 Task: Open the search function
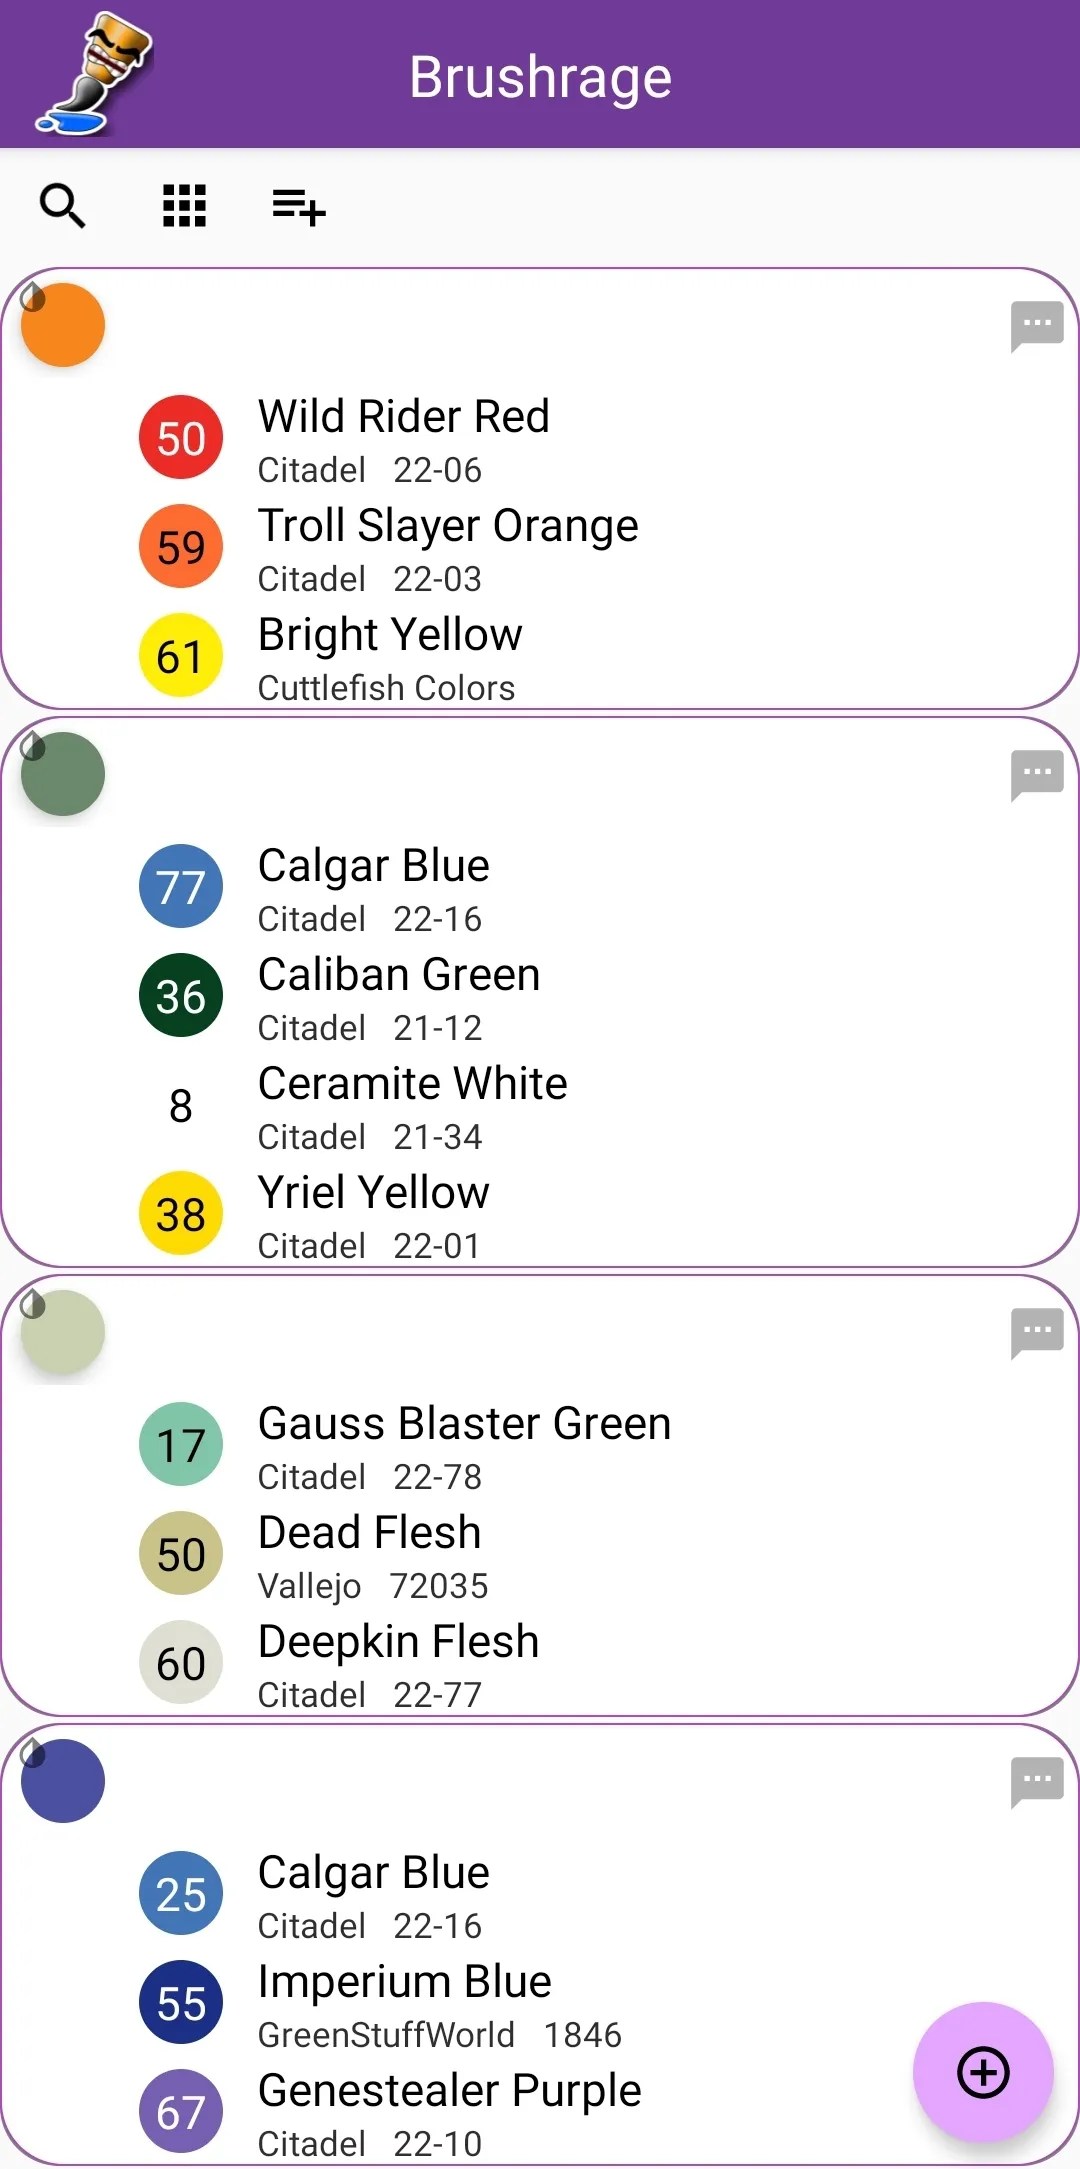pos(63,206)
